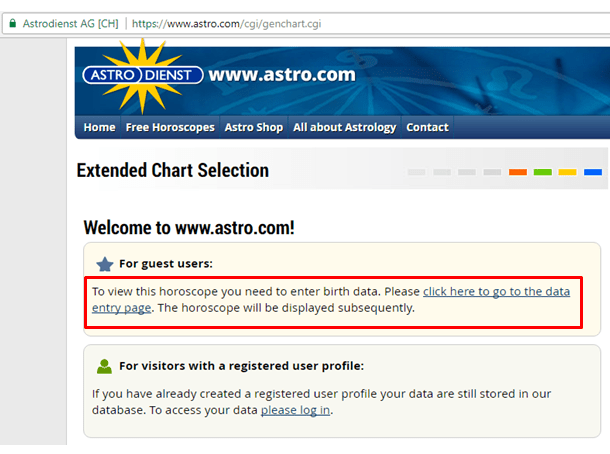The image size is (610, 454).
Task: Click the www.astro.com banner title
Action: point(282,74)
